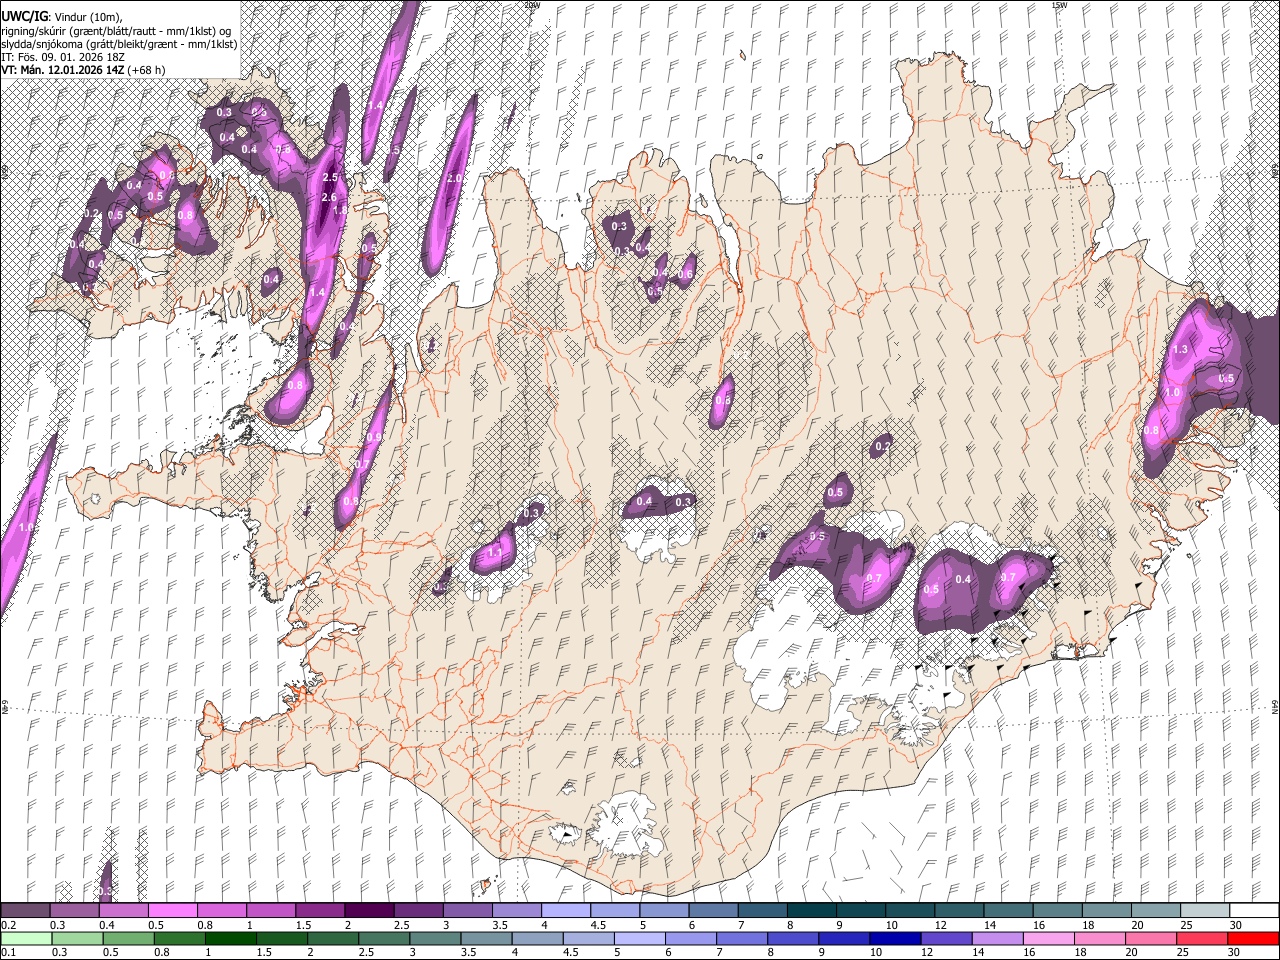
Task: Pick the dark teal snow swatch between 8 and 9
Action: point(812,911)
